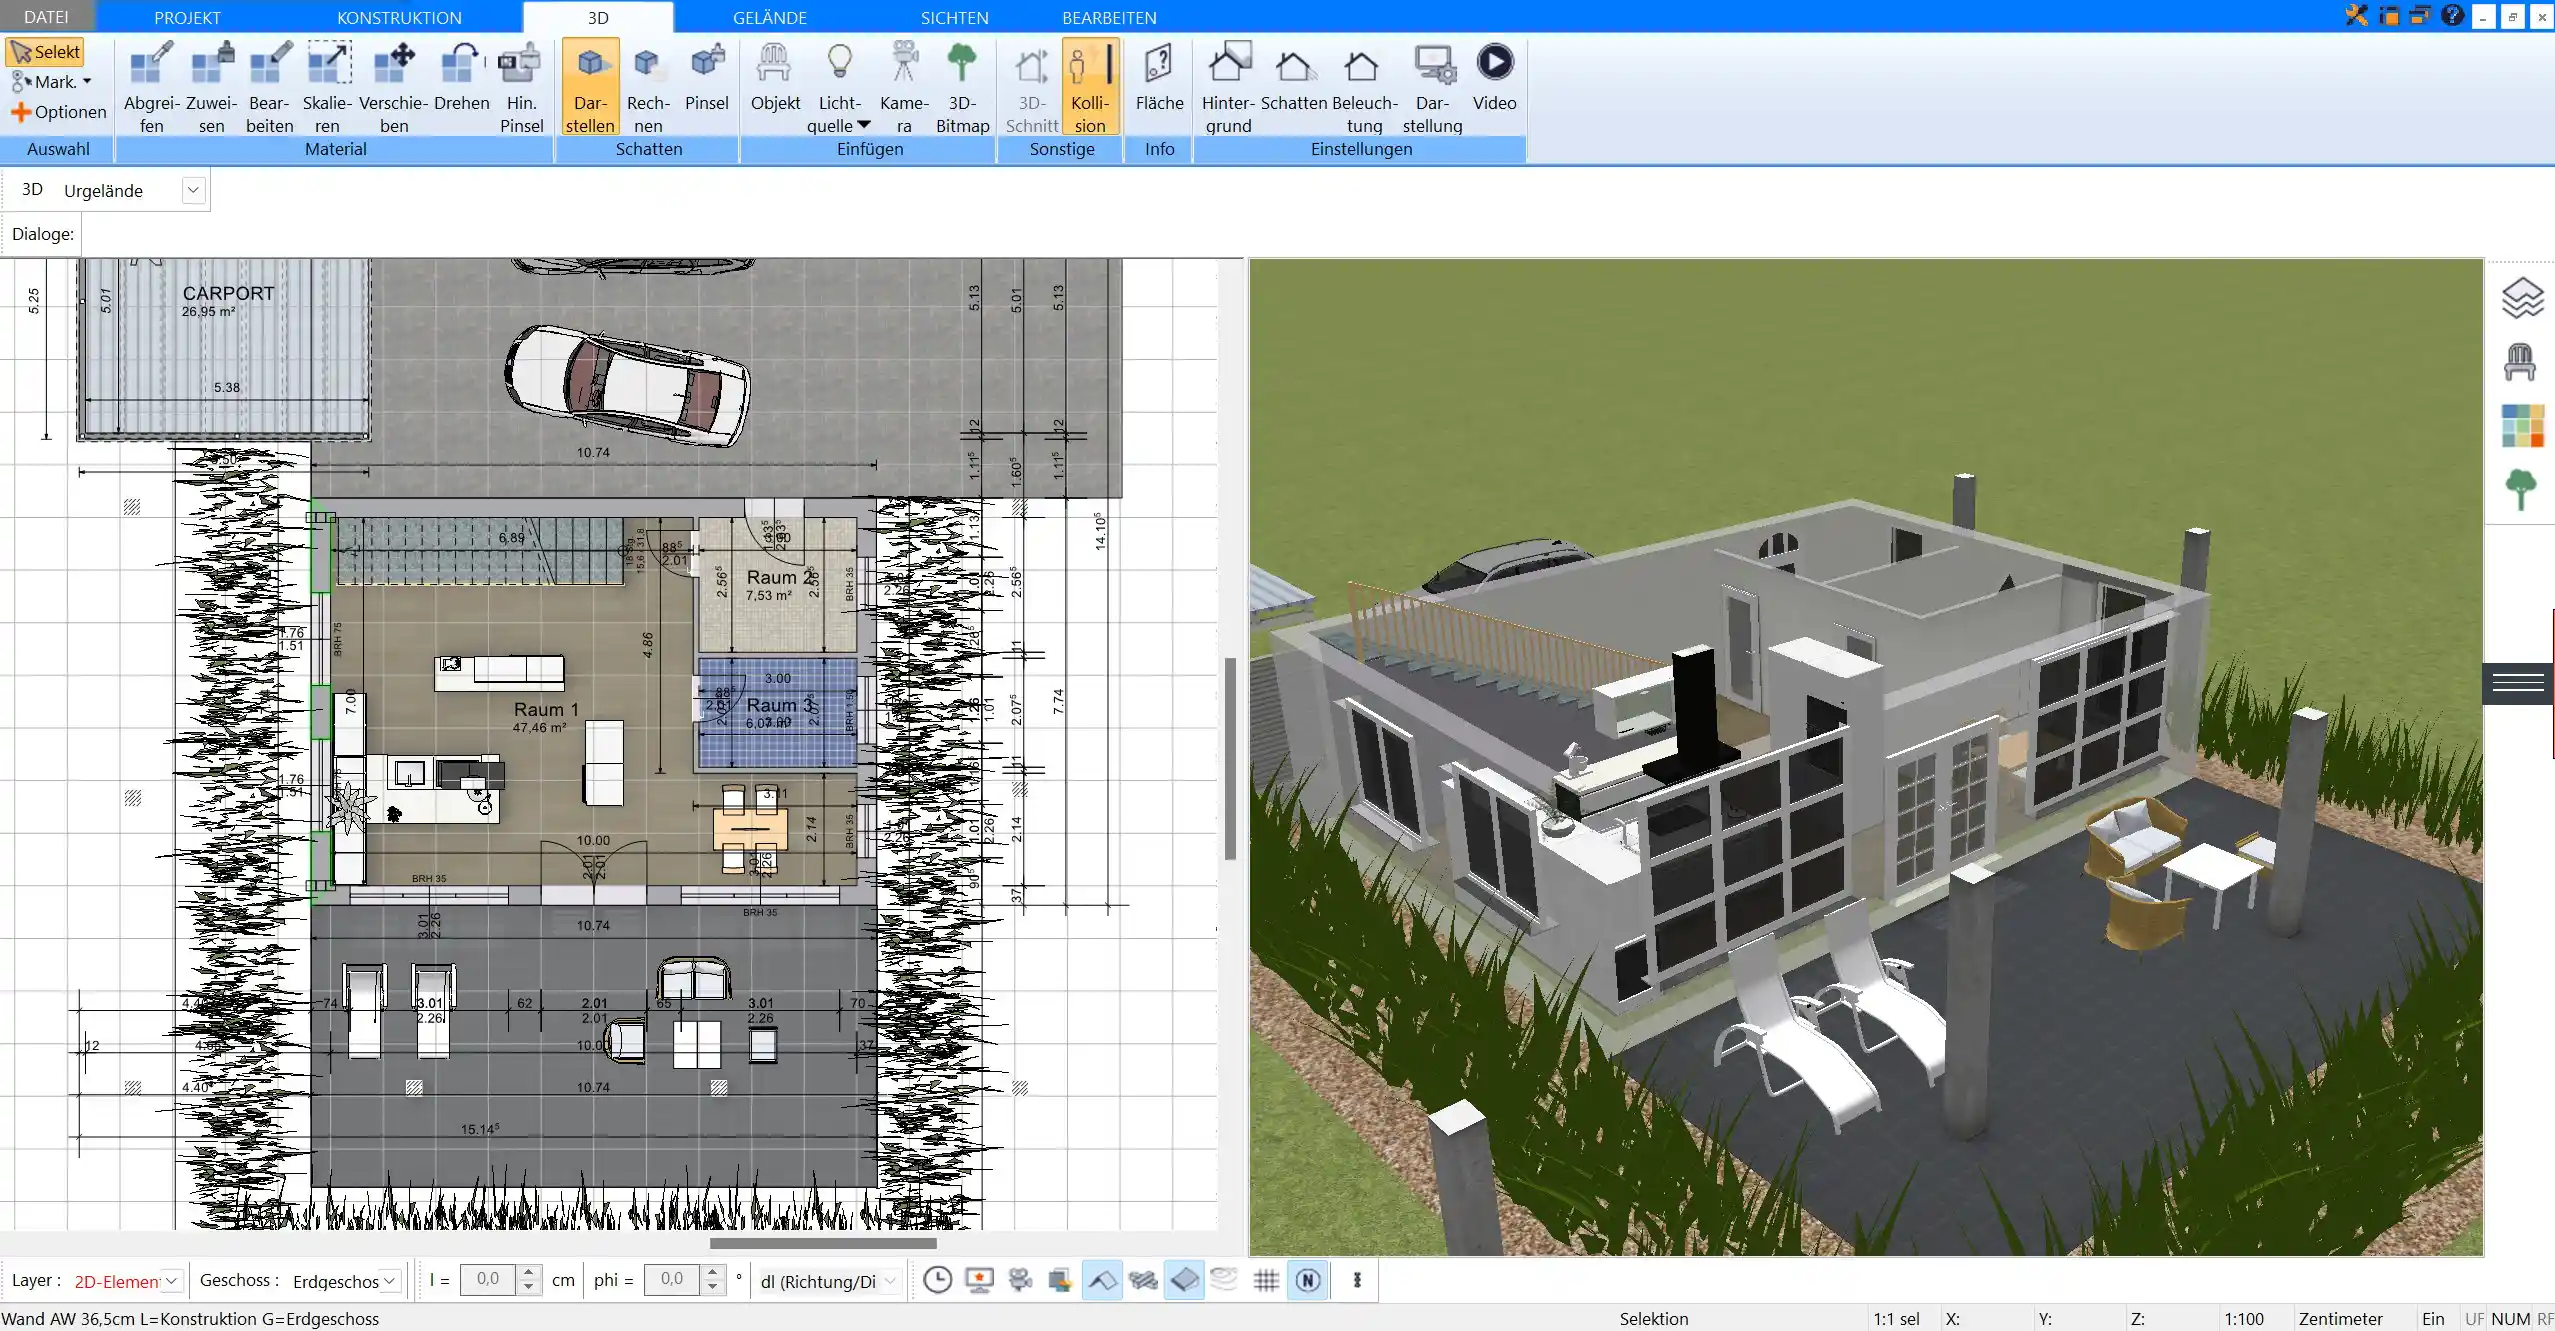Open the Bearbeiten material edit tool

click(269, 87)
